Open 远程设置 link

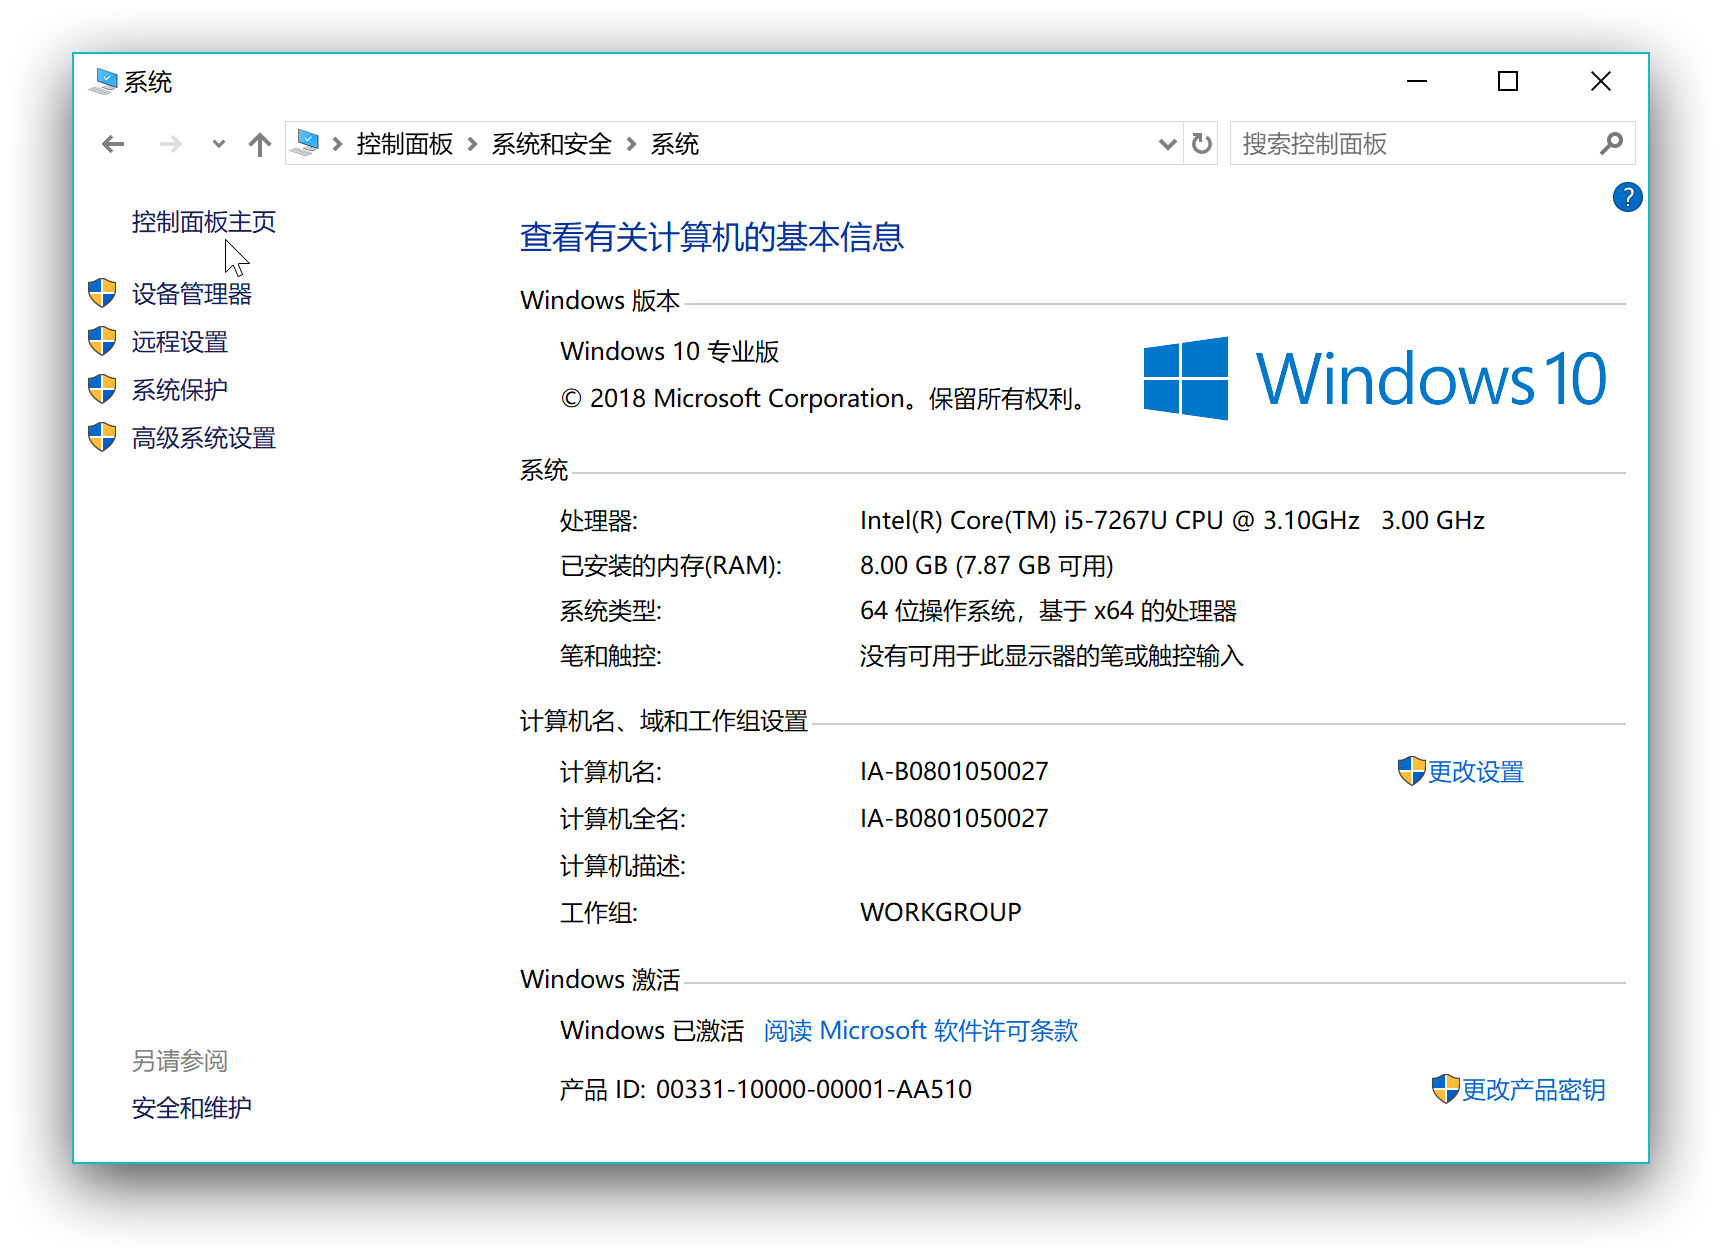point(180,342)
